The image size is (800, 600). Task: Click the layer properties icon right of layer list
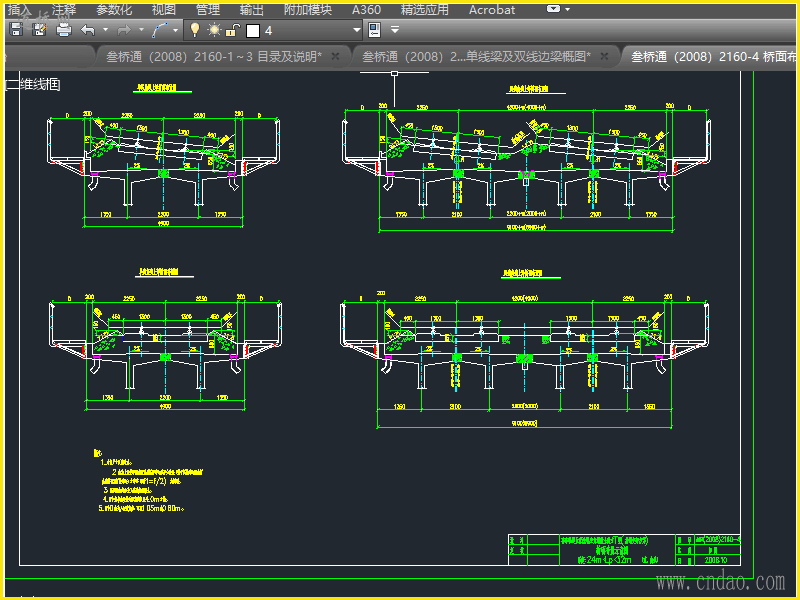(x=376, y=30)
